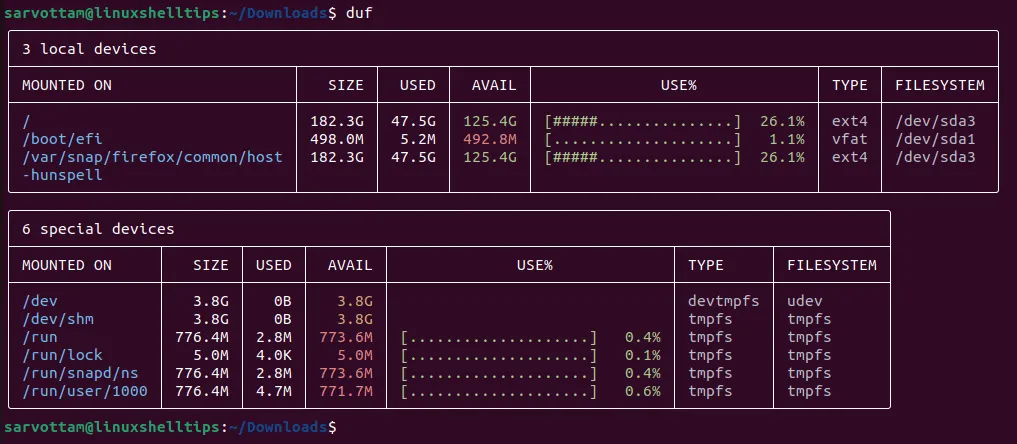Viewport: 1017px width, 444px height.
Task: Click the 492.8M available value
Action: [490, 139]
